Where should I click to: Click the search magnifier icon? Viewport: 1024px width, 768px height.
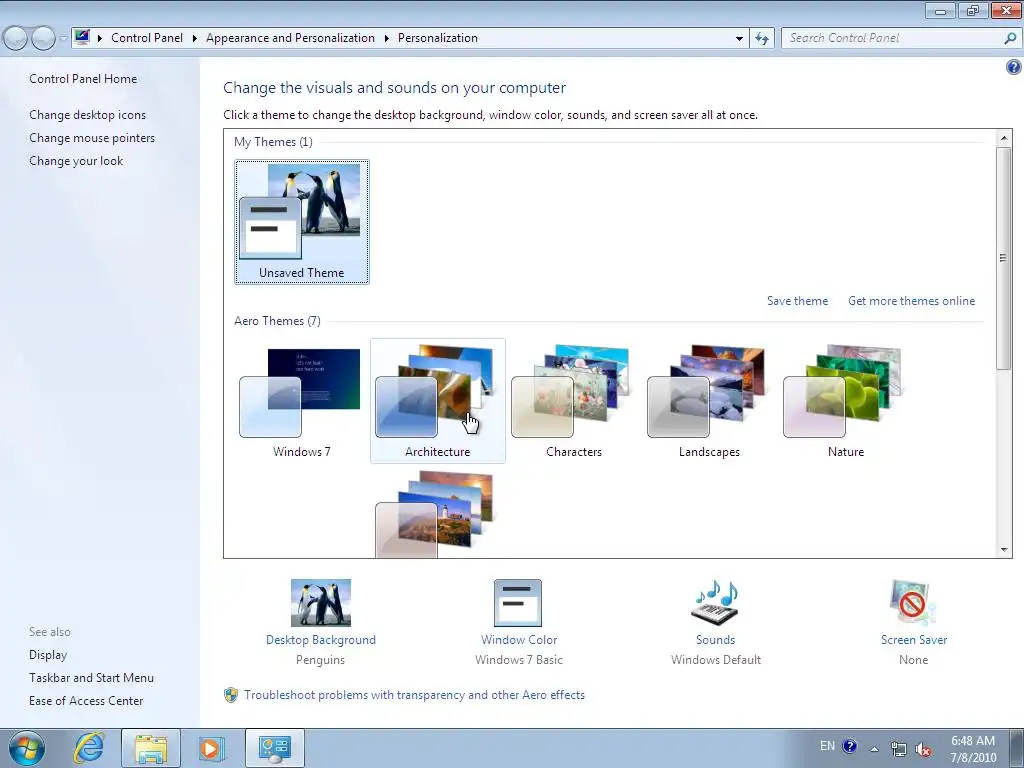pyautogui.click(x=1010, y=38)
